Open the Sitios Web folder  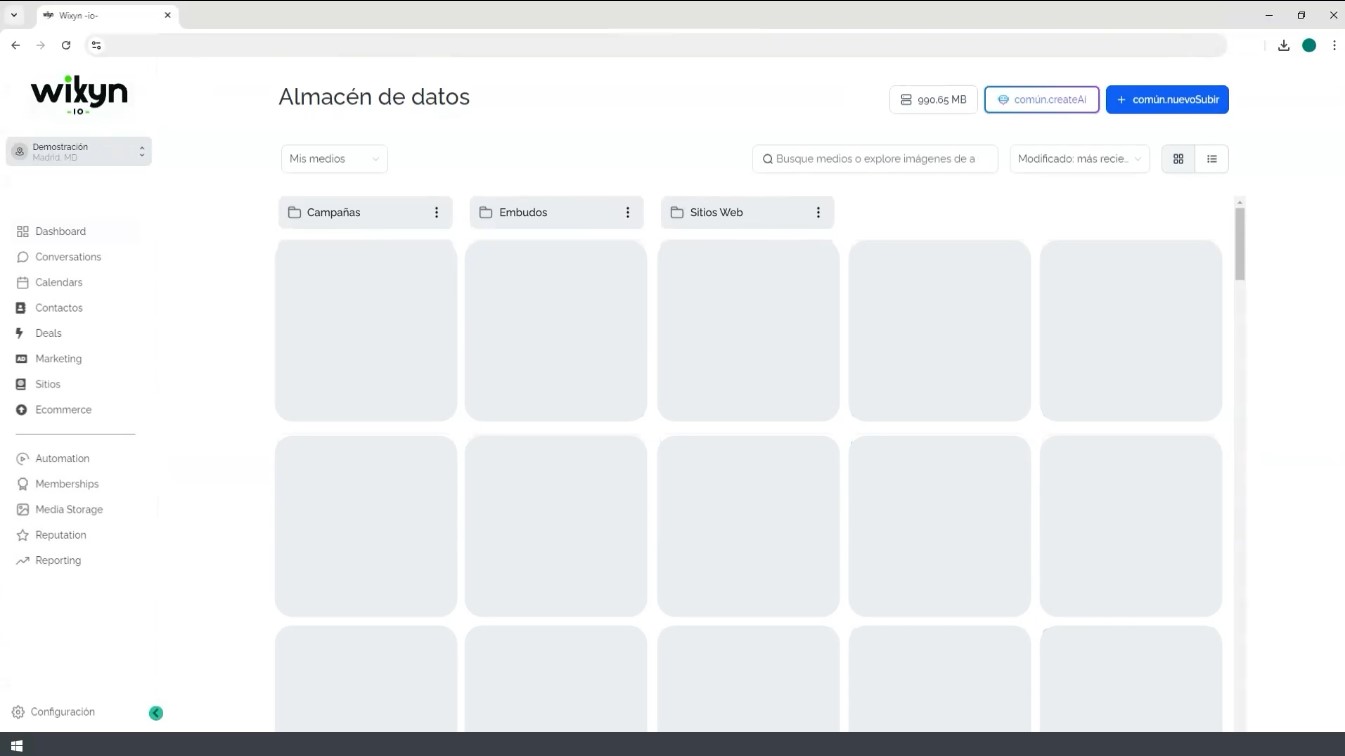tap(747, 212)
